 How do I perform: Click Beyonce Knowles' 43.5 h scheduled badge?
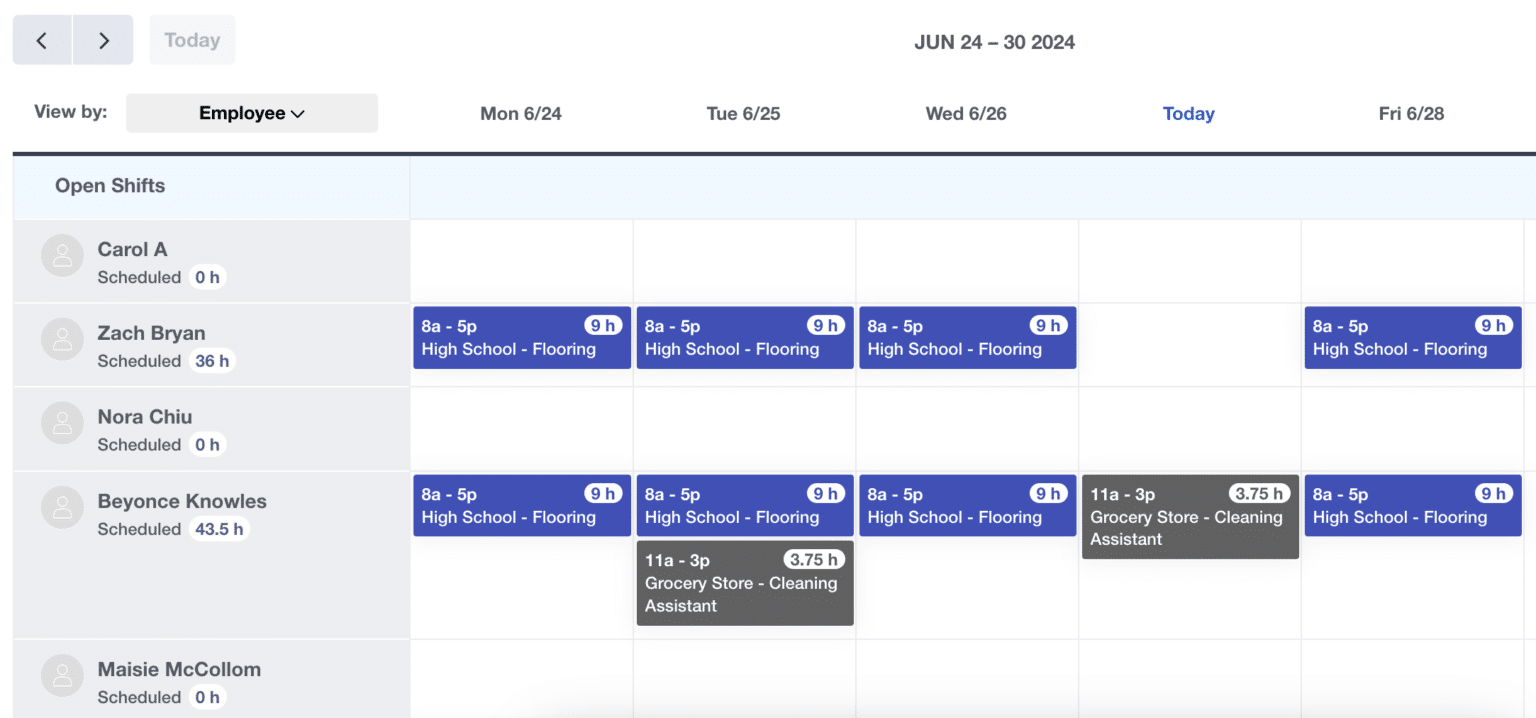click(218, 529)
